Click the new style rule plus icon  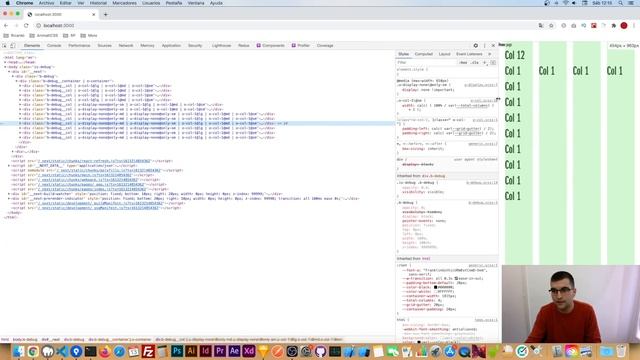[x=485, y=62]
